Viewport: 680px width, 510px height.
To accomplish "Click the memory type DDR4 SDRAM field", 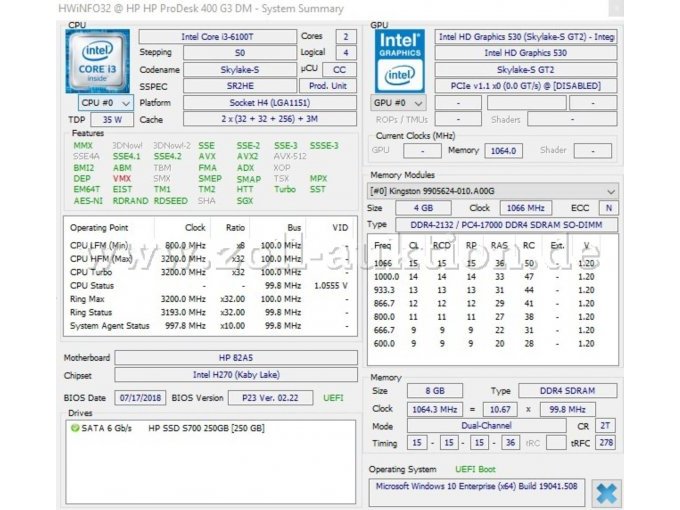I will coord(567,391).
